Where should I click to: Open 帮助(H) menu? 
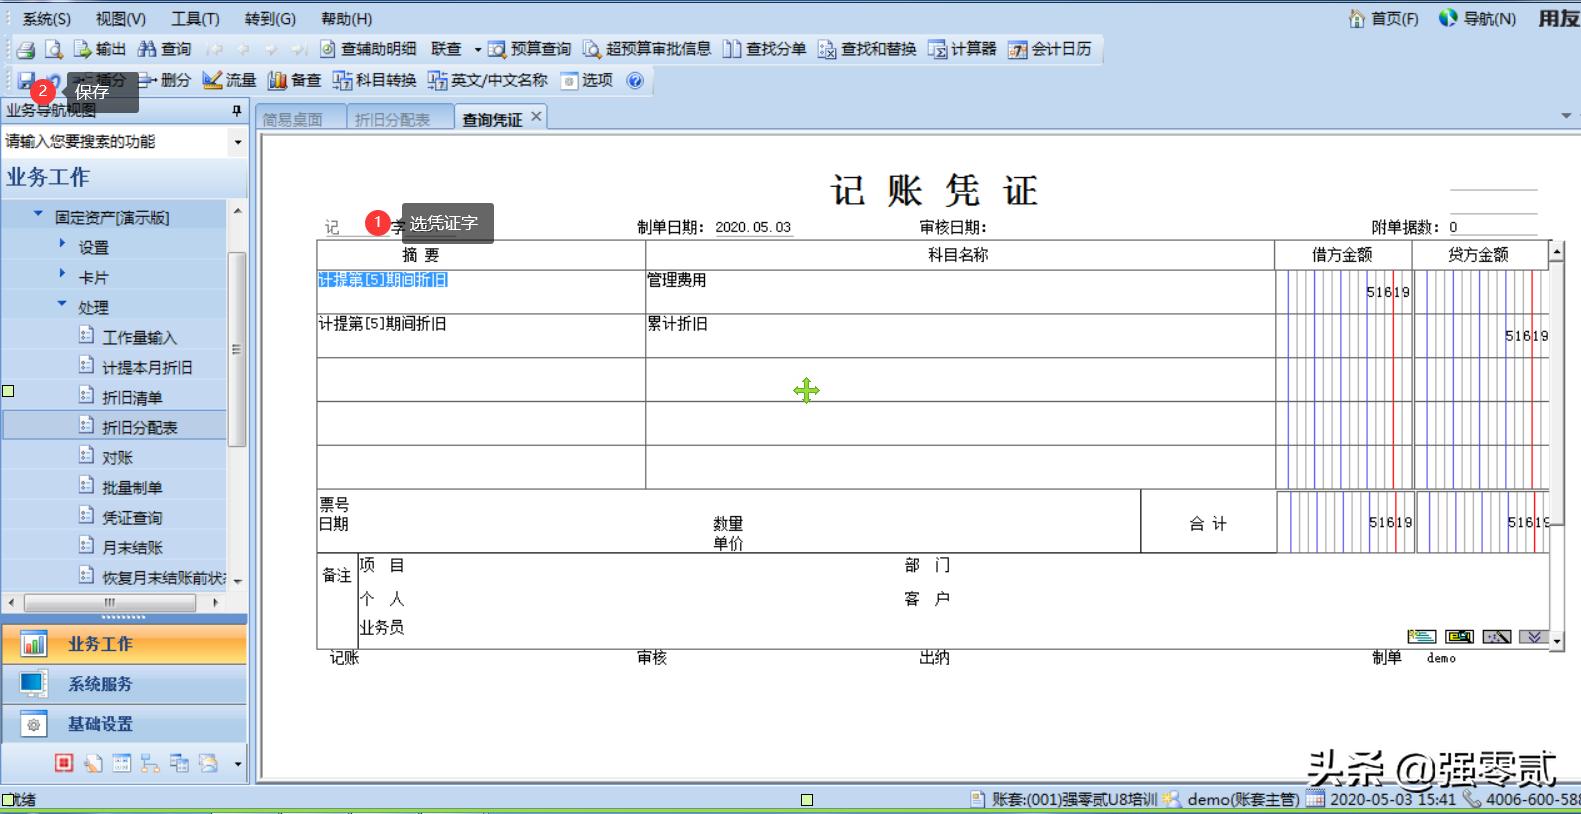click(347, 19)
